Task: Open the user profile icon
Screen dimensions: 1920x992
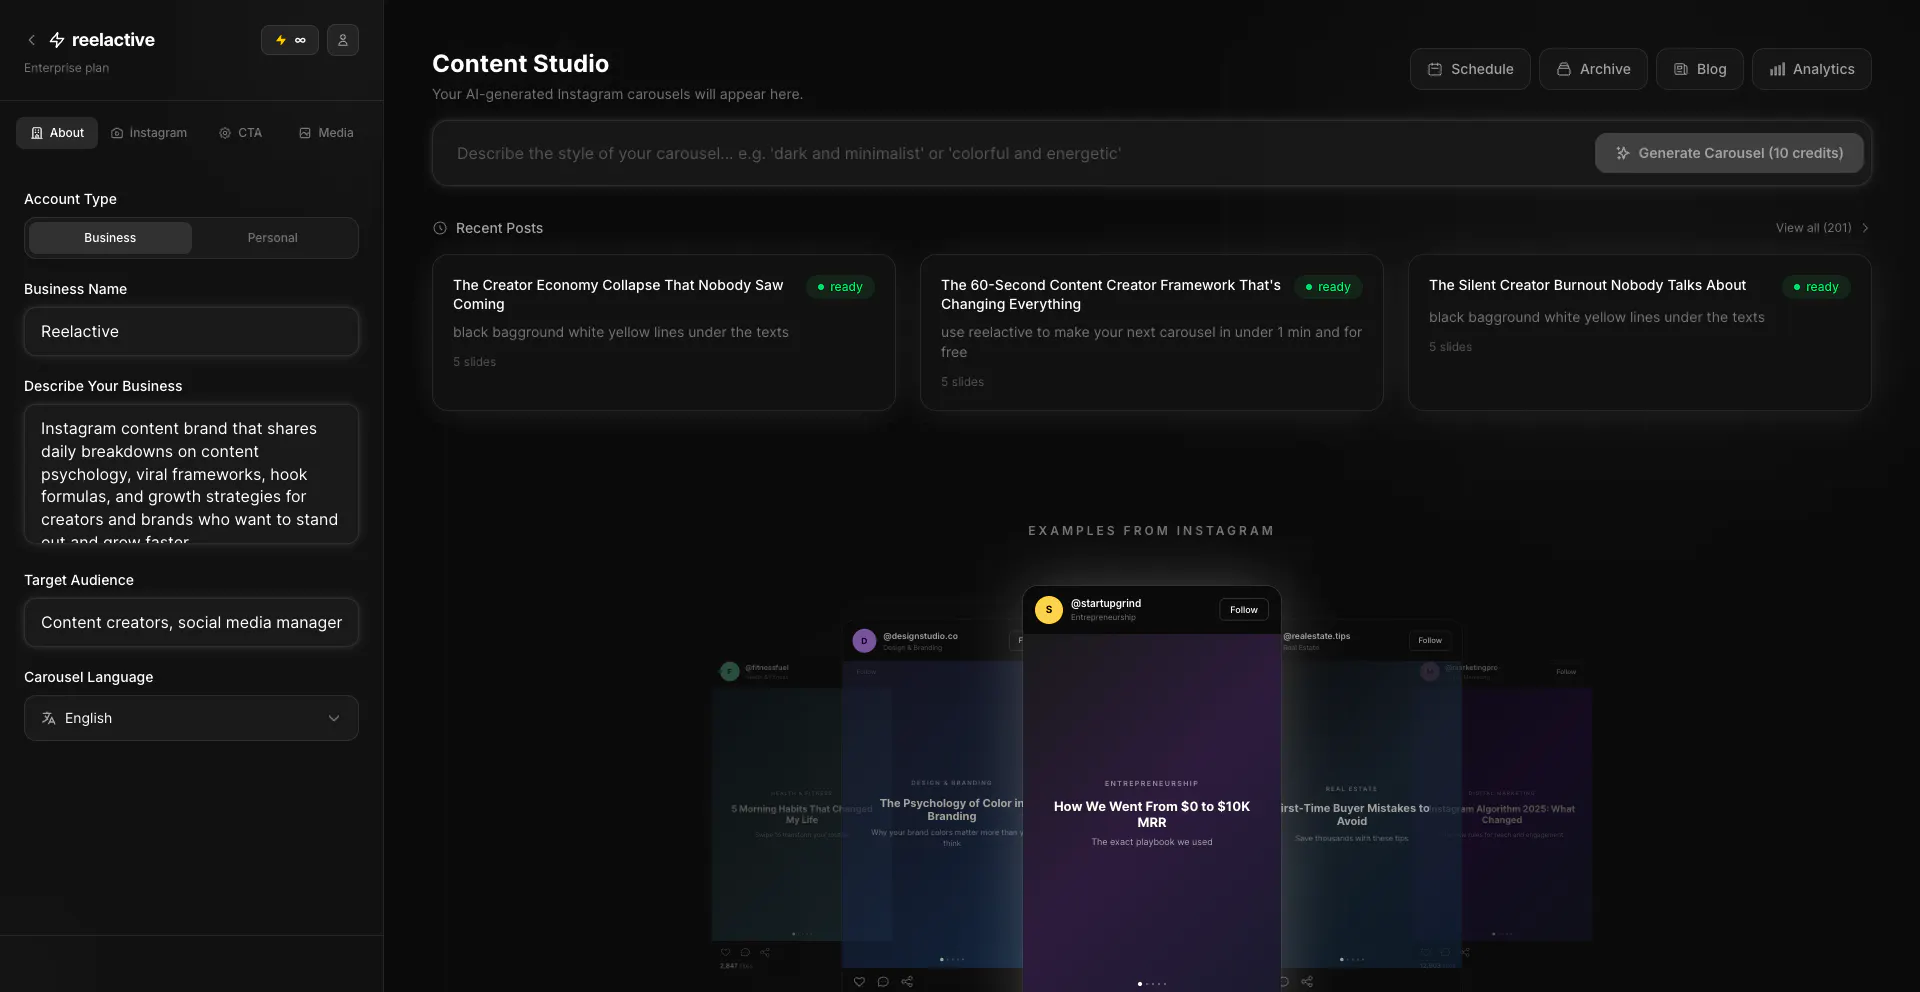Action: [343, 40]
